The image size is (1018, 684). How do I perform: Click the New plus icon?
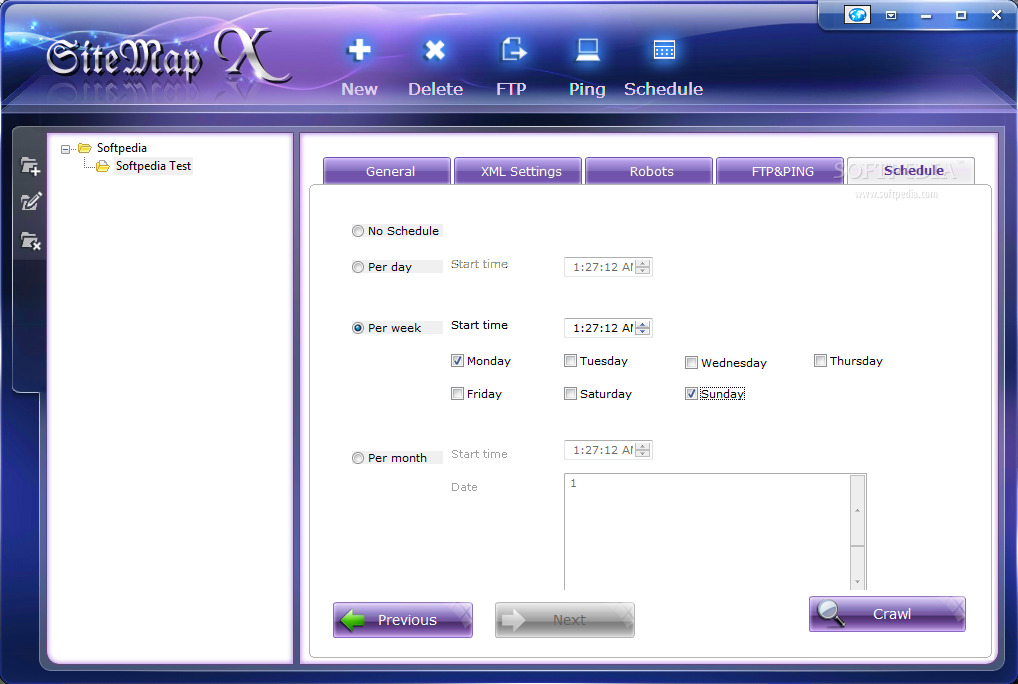pyautogui.click(x=359, y=50)
